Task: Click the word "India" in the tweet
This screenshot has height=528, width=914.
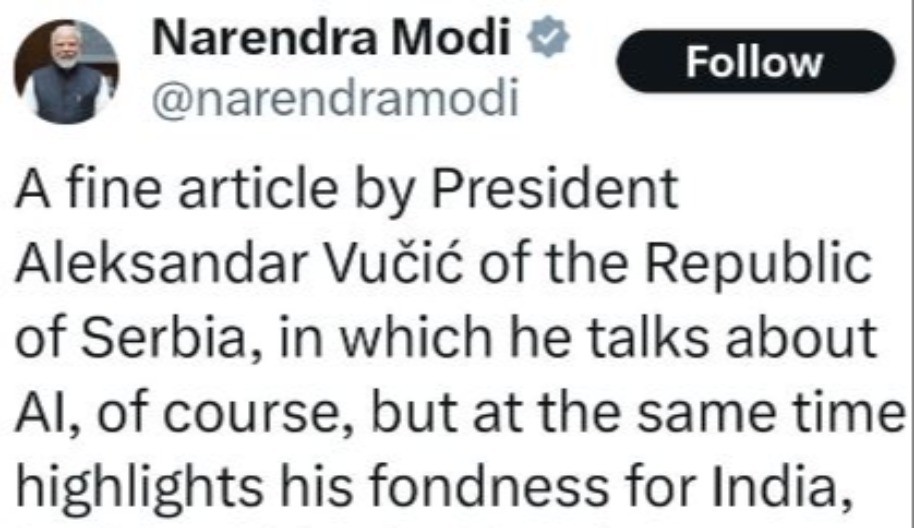Action: click(801, 483)
